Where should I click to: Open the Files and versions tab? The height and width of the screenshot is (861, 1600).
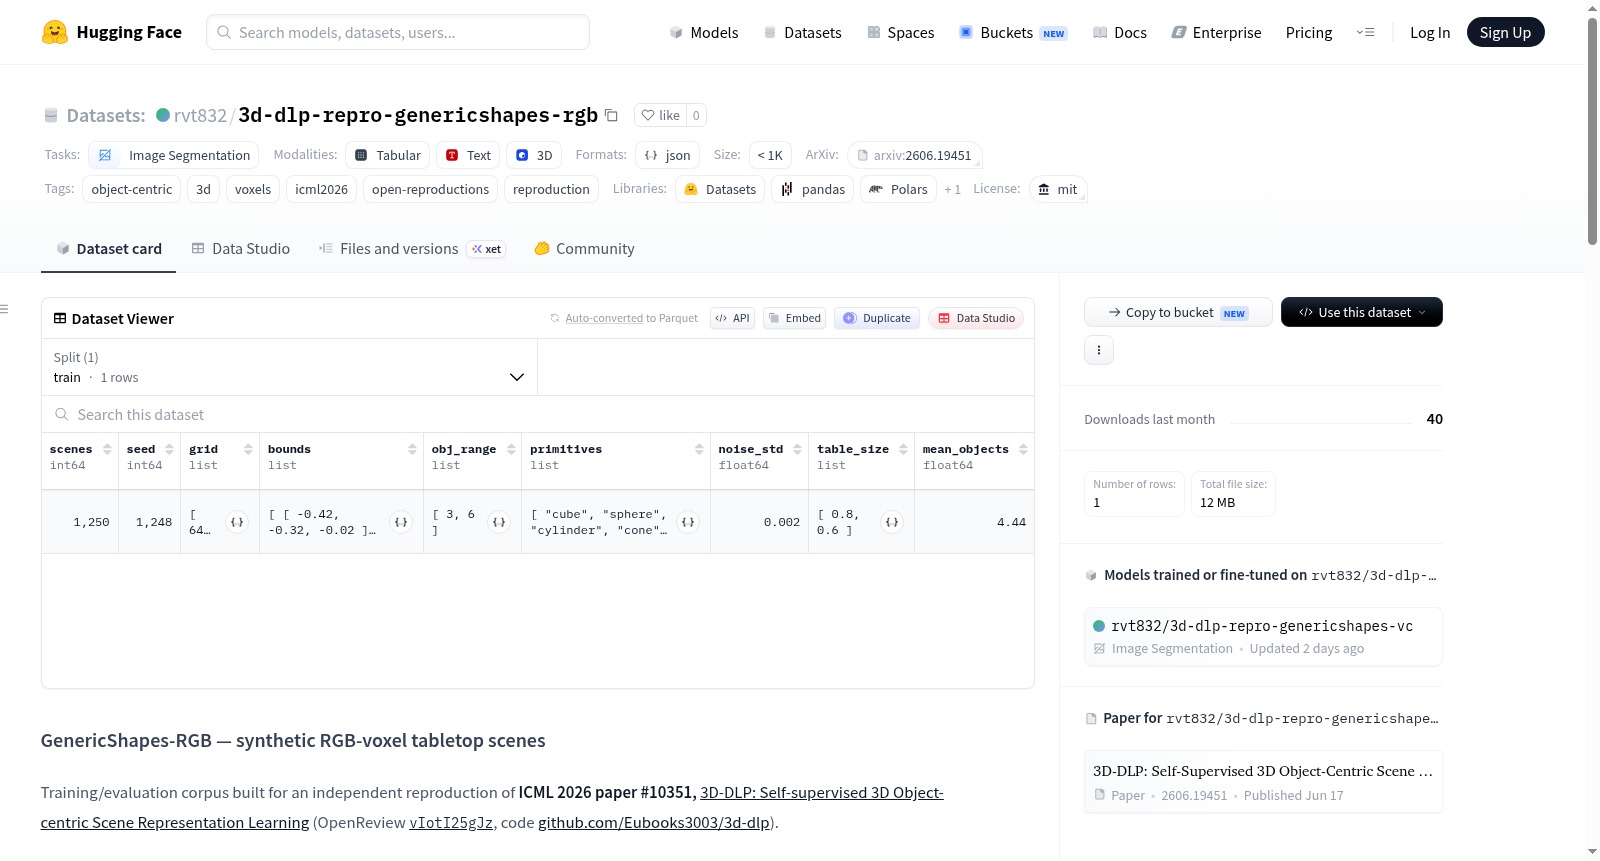click(412, 249)
